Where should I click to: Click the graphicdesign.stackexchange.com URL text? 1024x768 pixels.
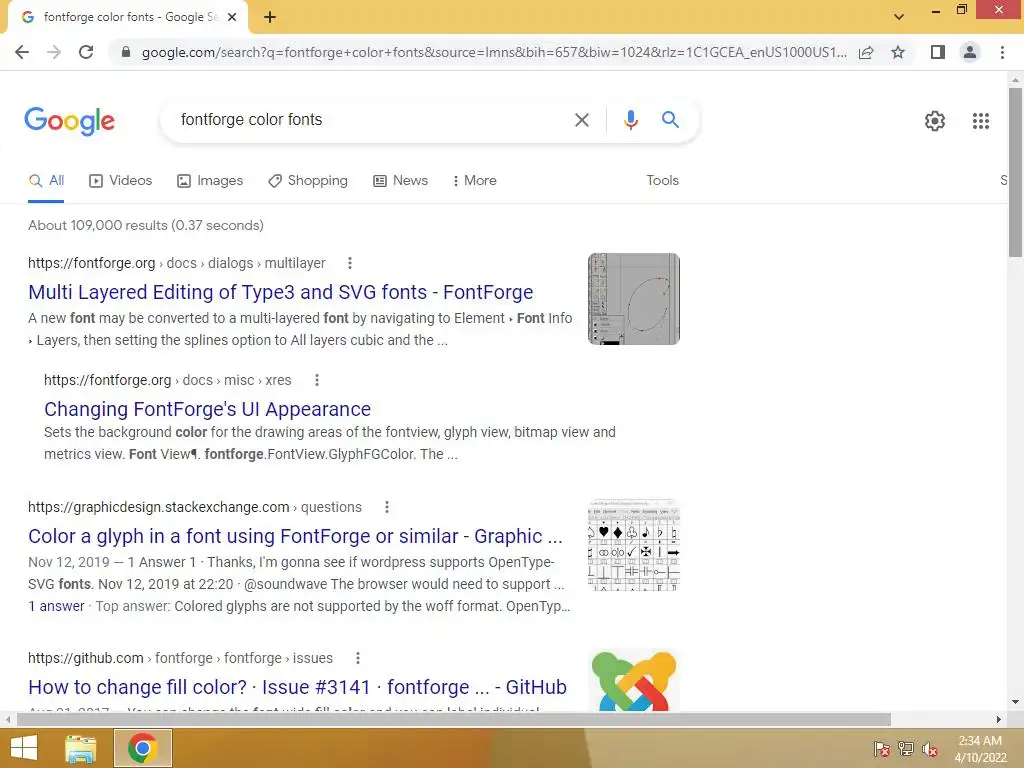[158, 507]
